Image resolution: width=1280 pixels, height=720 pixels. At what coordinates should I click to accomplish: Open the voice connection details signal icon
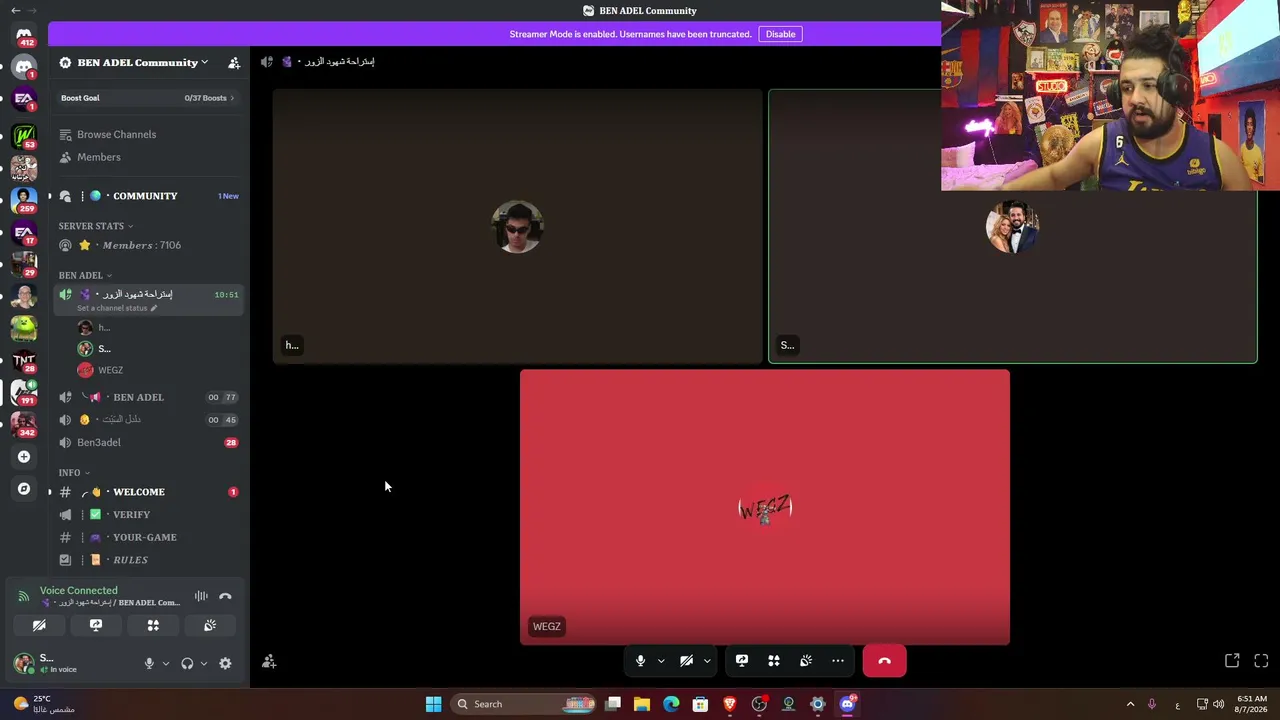(x=24, y=596)
